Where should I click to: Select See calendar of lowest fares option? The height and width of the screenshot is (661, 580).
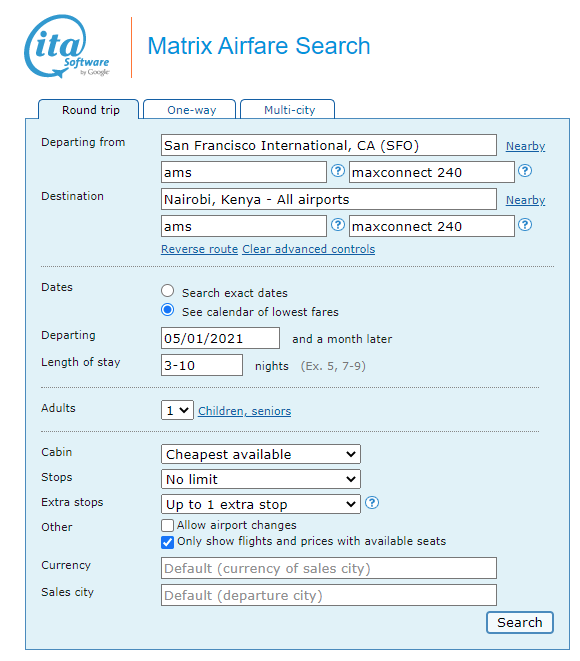tap(167, 310)
